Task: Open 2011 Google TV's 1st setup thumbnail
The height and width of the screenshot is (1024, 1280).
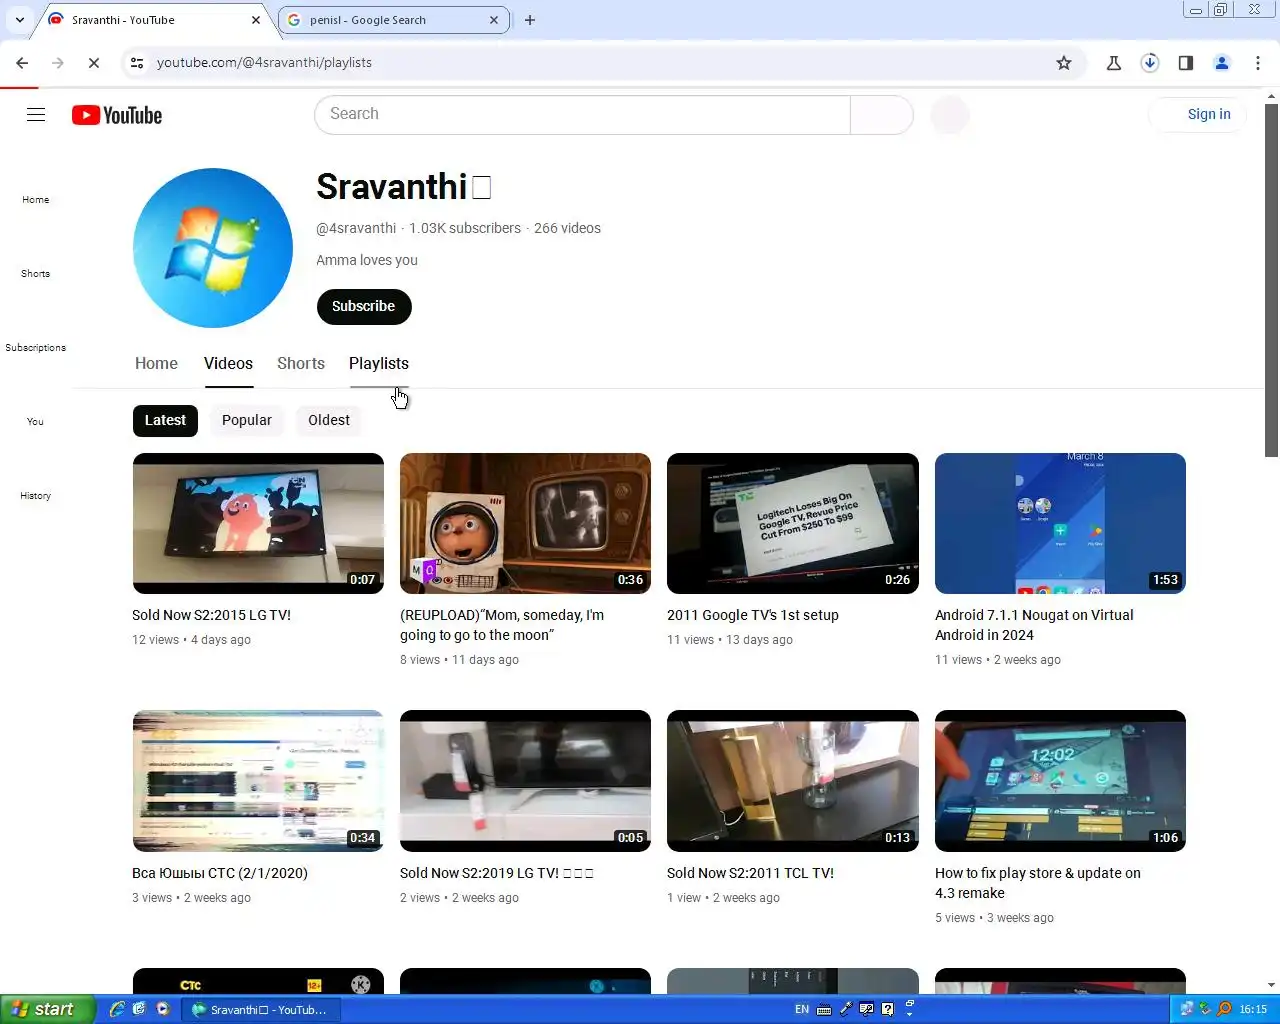Action: [793, 523]
